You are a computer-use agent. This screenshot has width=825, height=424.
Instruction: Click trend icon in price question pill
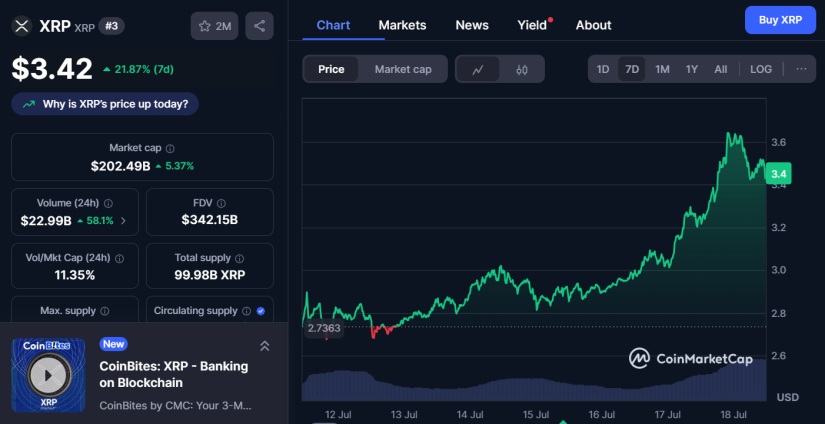28,104
